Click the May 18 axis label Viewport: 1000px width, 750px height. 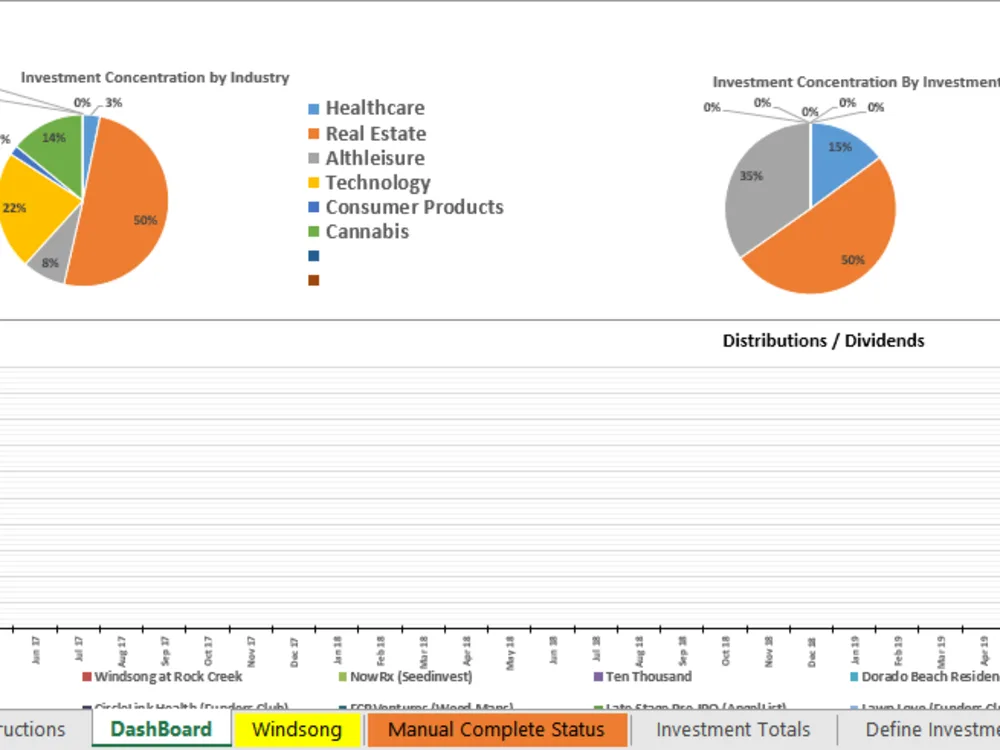pyautogui.click(x=510, y=652)
